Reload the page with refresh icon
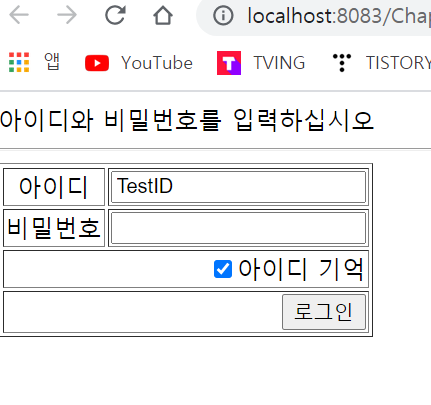Screen dimensions: 431x405 [x=115, y=15]
